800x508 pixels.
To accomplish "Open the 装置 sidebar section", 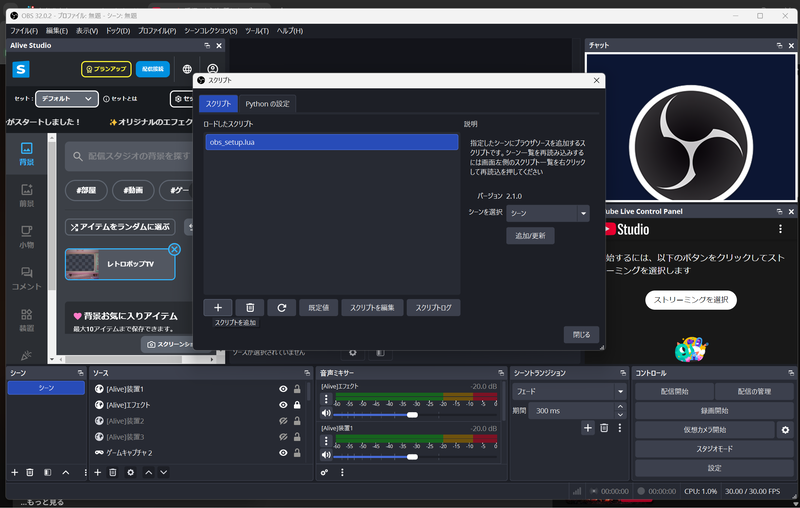I will click(27, 320).
